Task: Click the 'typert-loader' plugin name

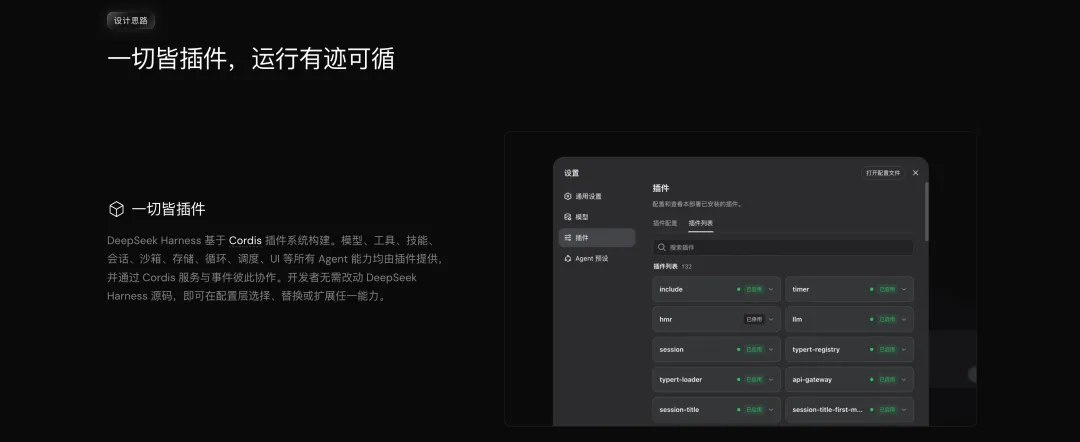Action: click(x=681, y=380)
